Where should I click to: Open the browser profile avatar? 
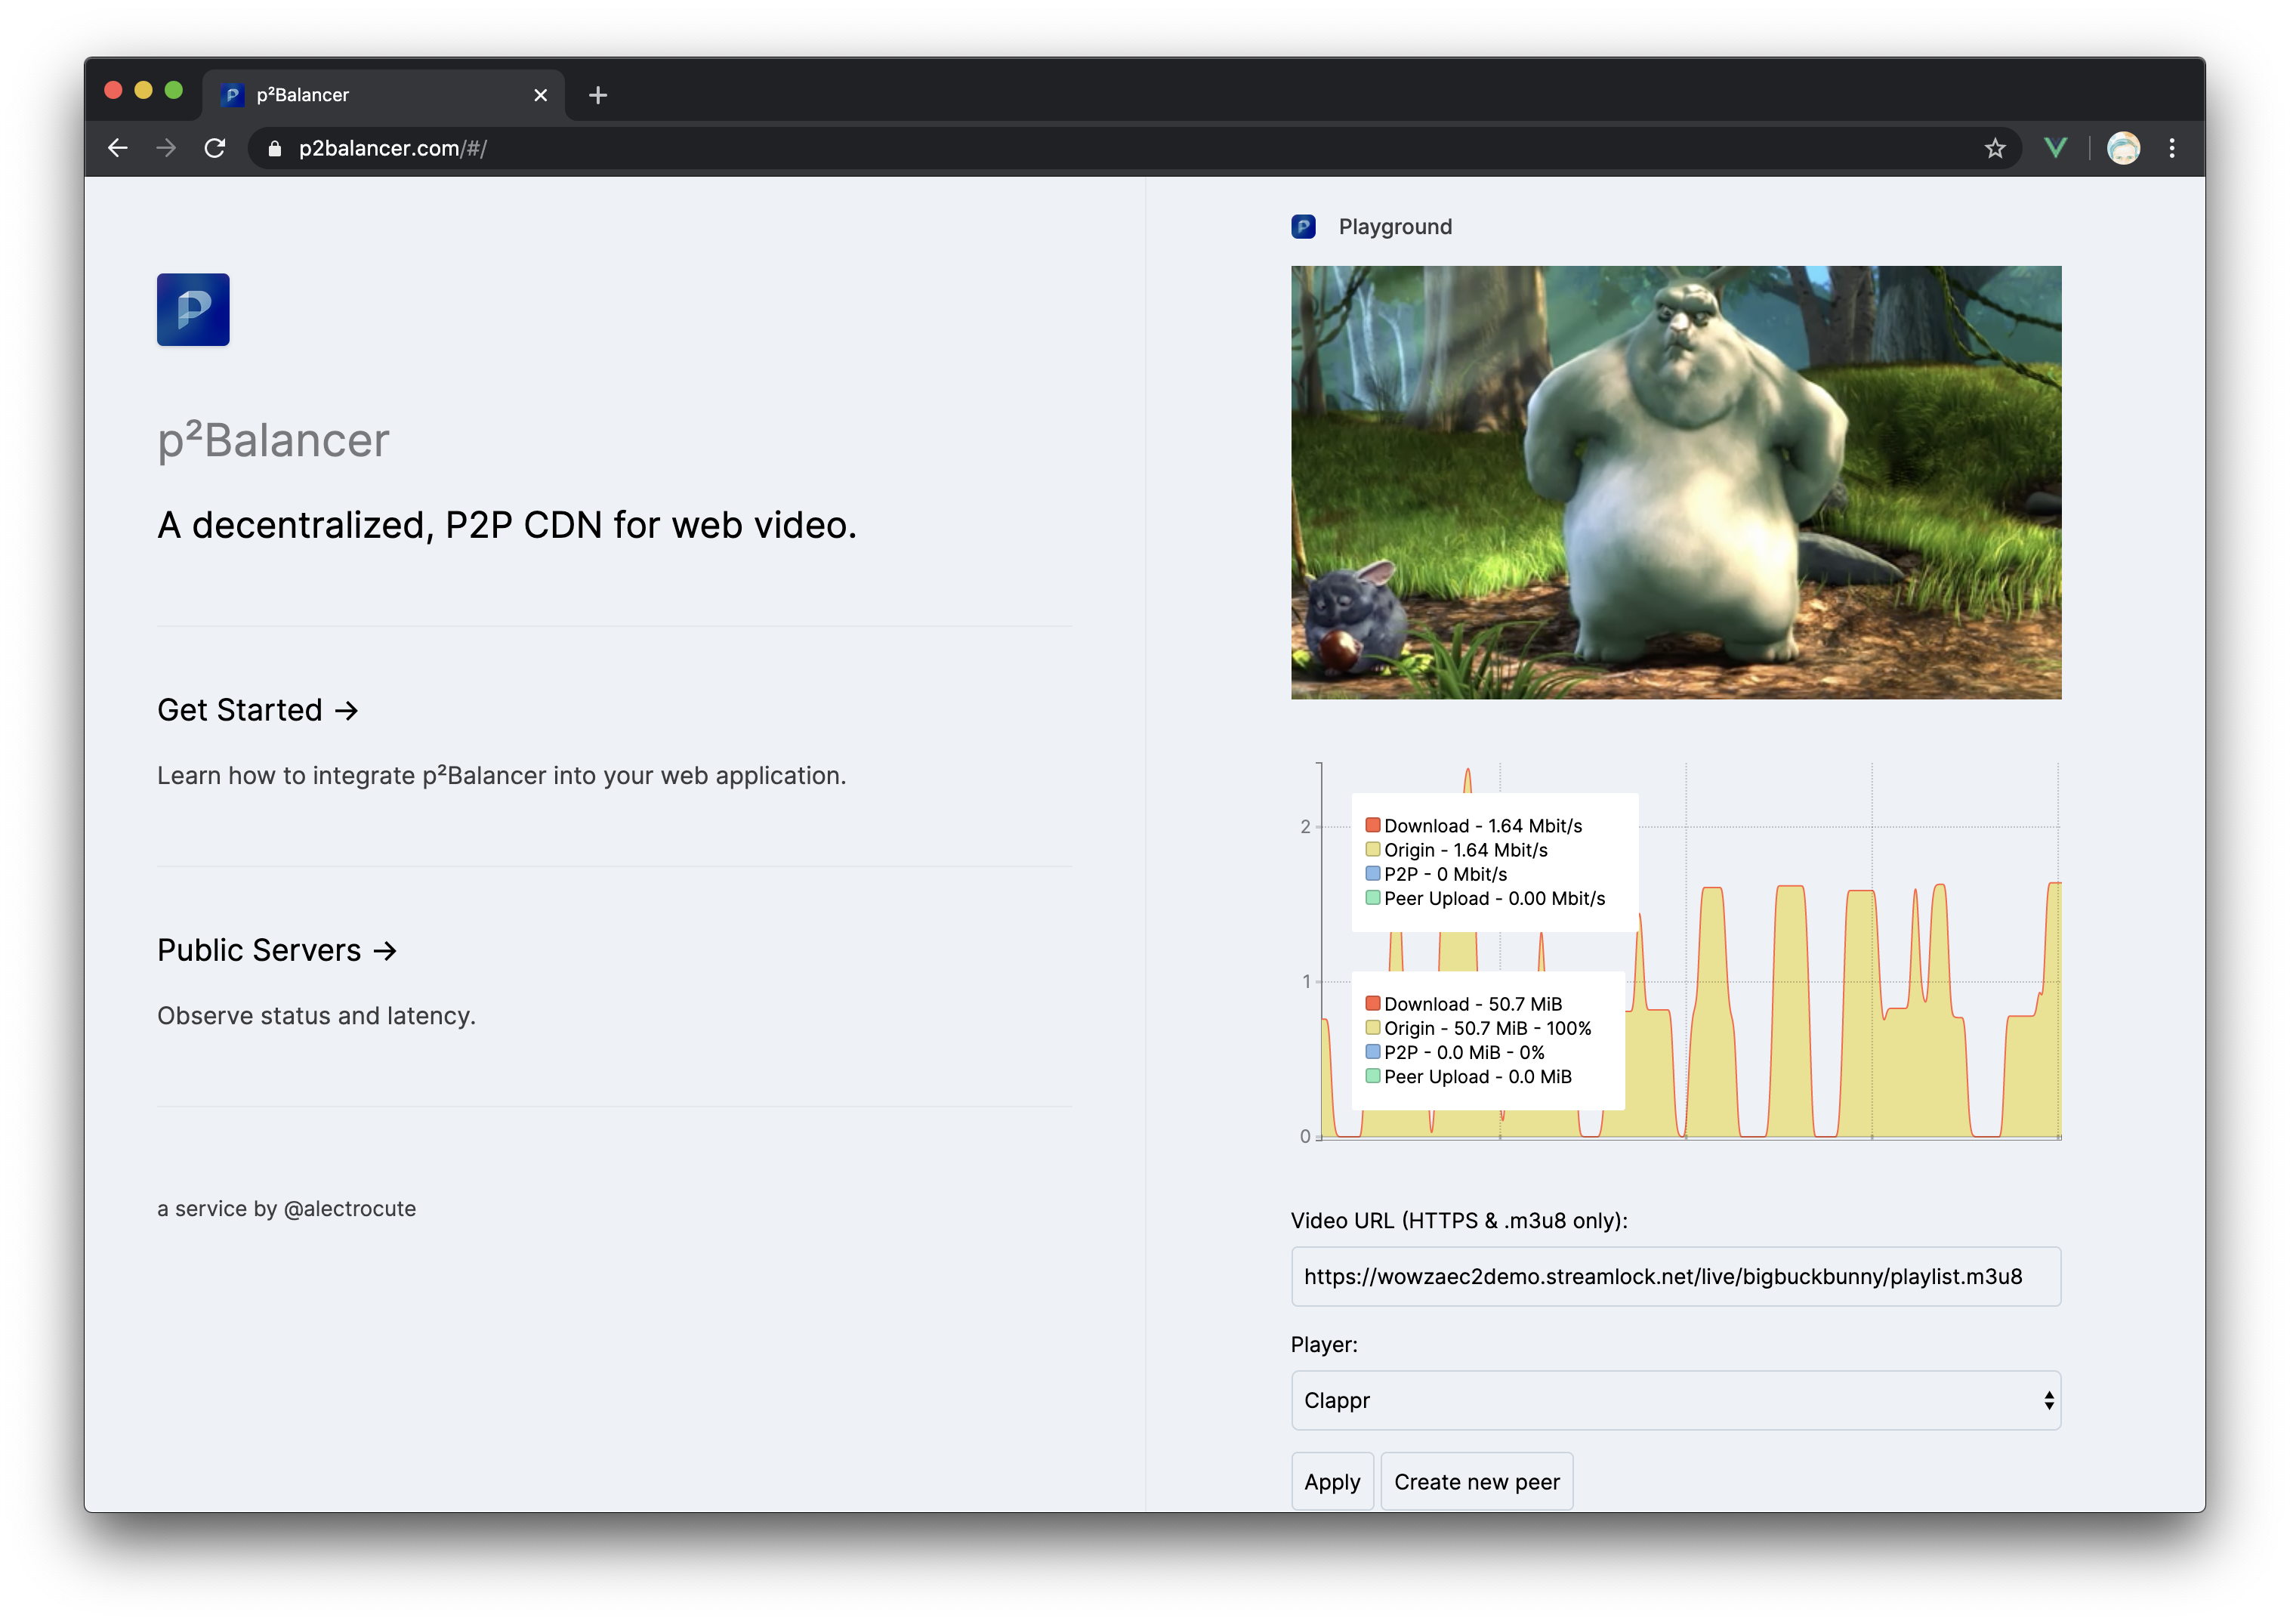(x=2124, y=148)
